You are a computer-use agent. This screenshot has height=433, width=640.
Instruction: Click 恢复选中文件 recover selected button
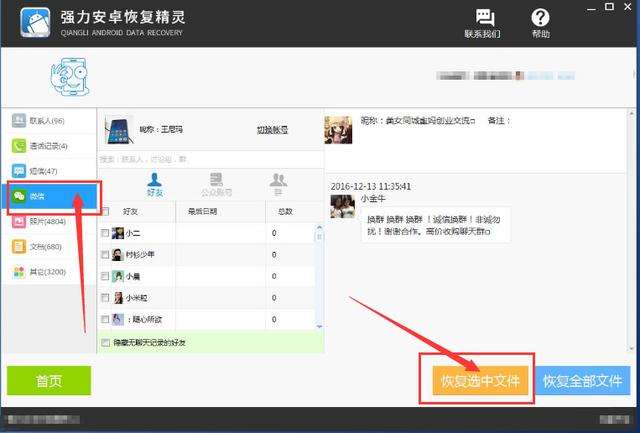point(480,380)
